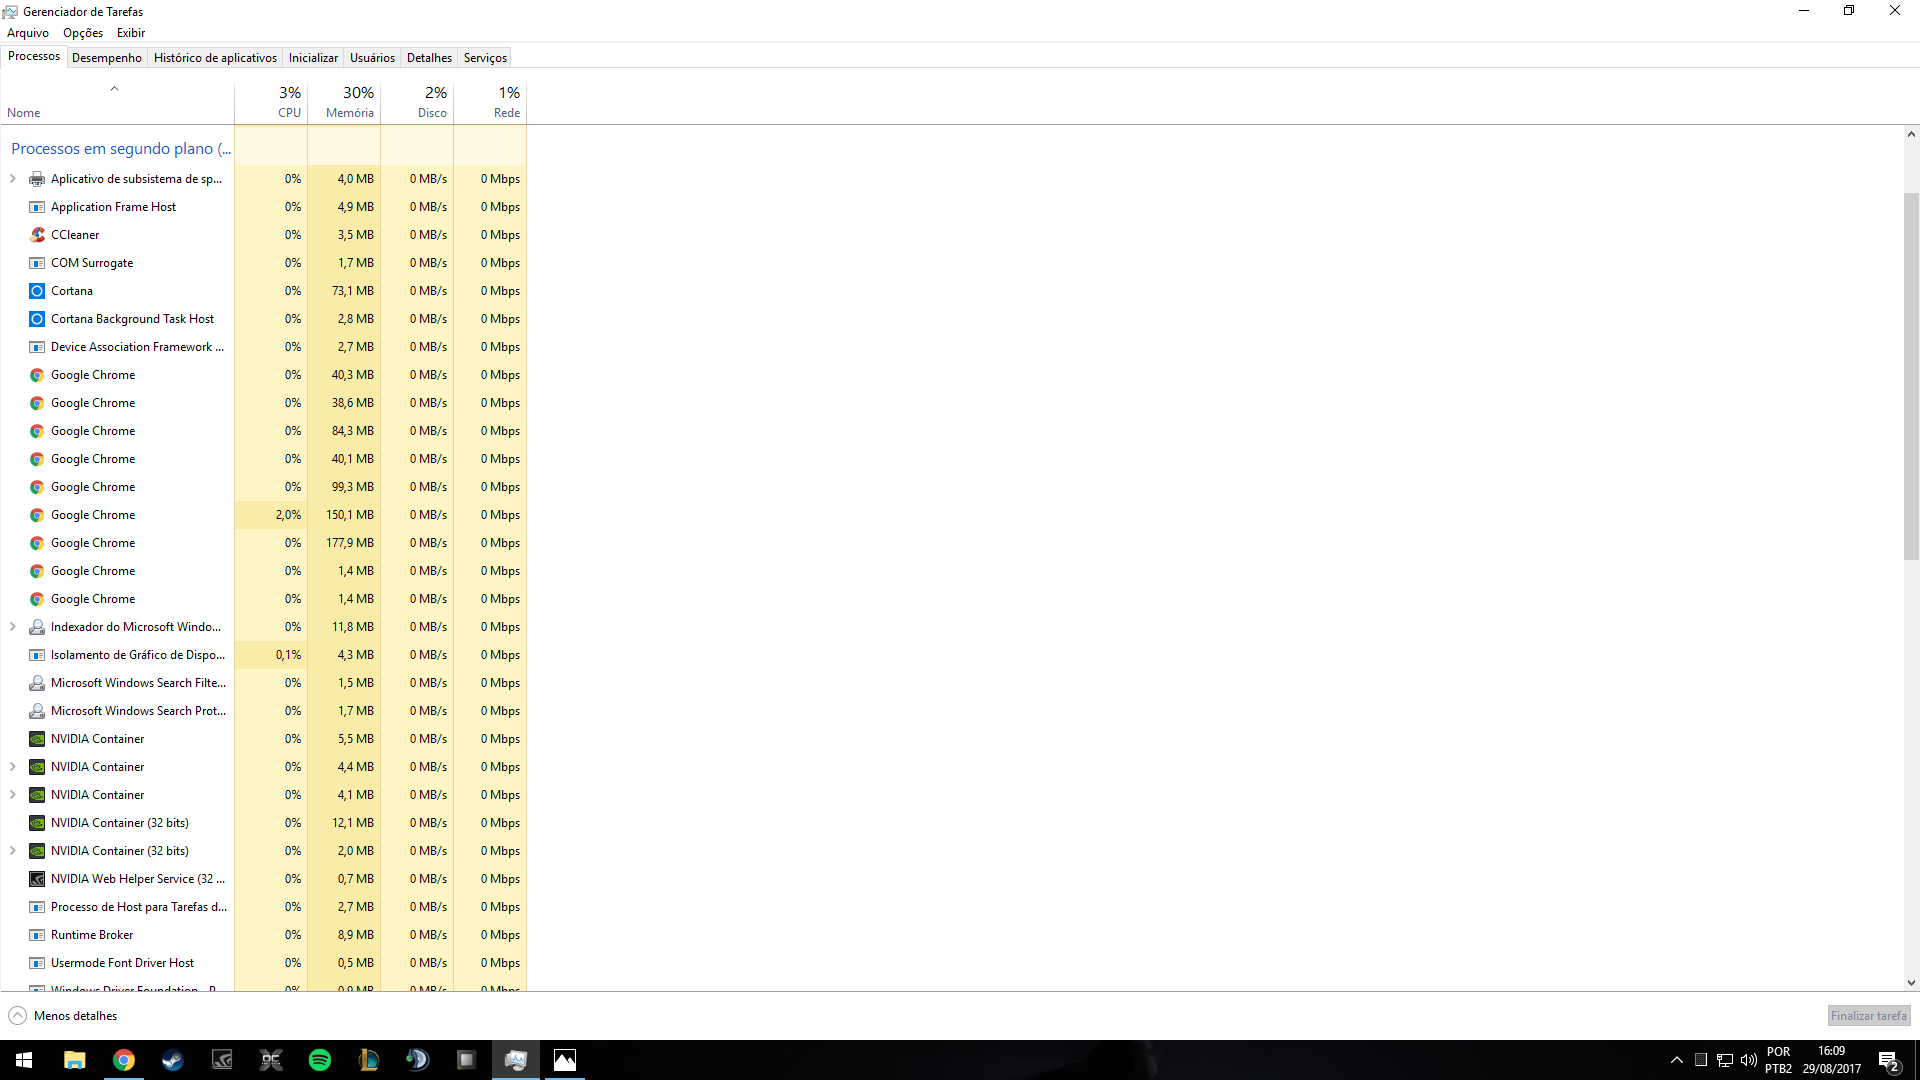This screenshot has width=1920, height=1080.
Task: Click the NVIDIA Web Helper Service icon
Action: pyautogui.click(x=37, y=879)
